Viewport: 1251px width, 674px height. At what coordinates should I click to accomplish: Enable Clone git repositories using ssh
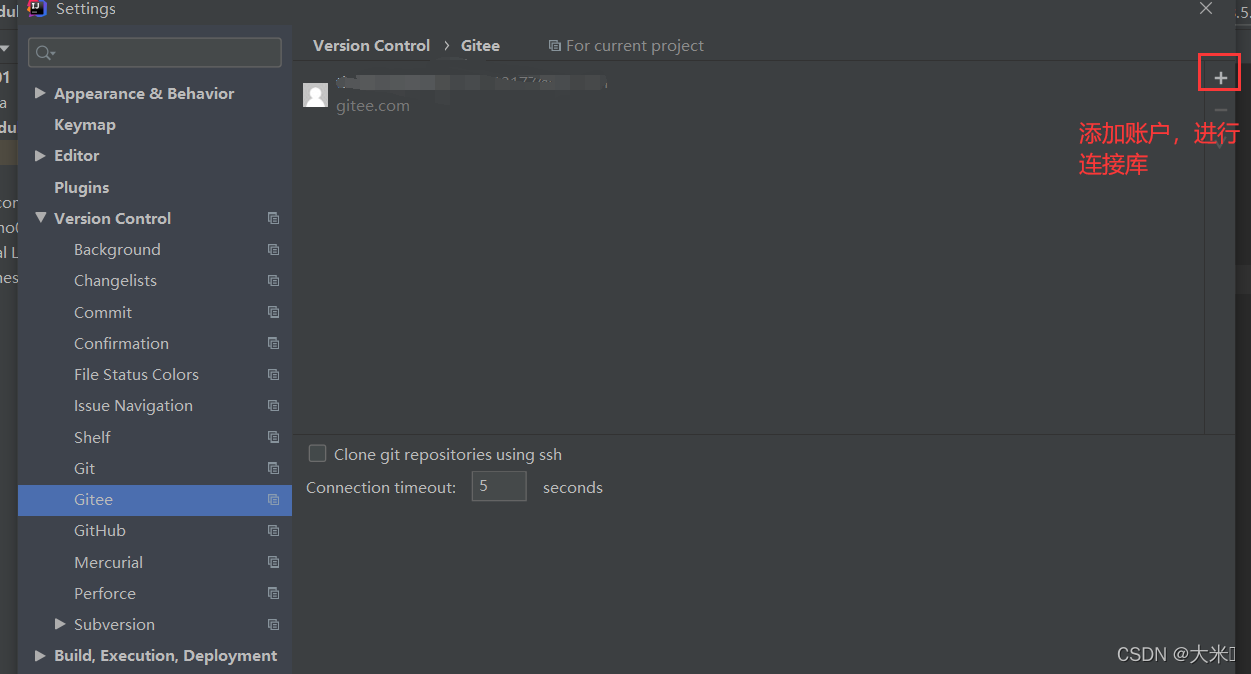(317, 454)
